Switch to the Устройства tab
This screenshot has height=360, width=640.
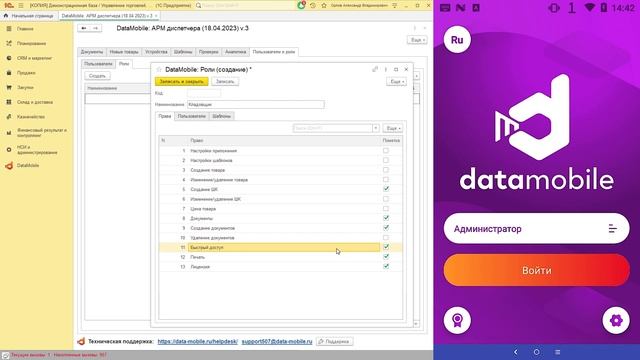coord(156,52)
